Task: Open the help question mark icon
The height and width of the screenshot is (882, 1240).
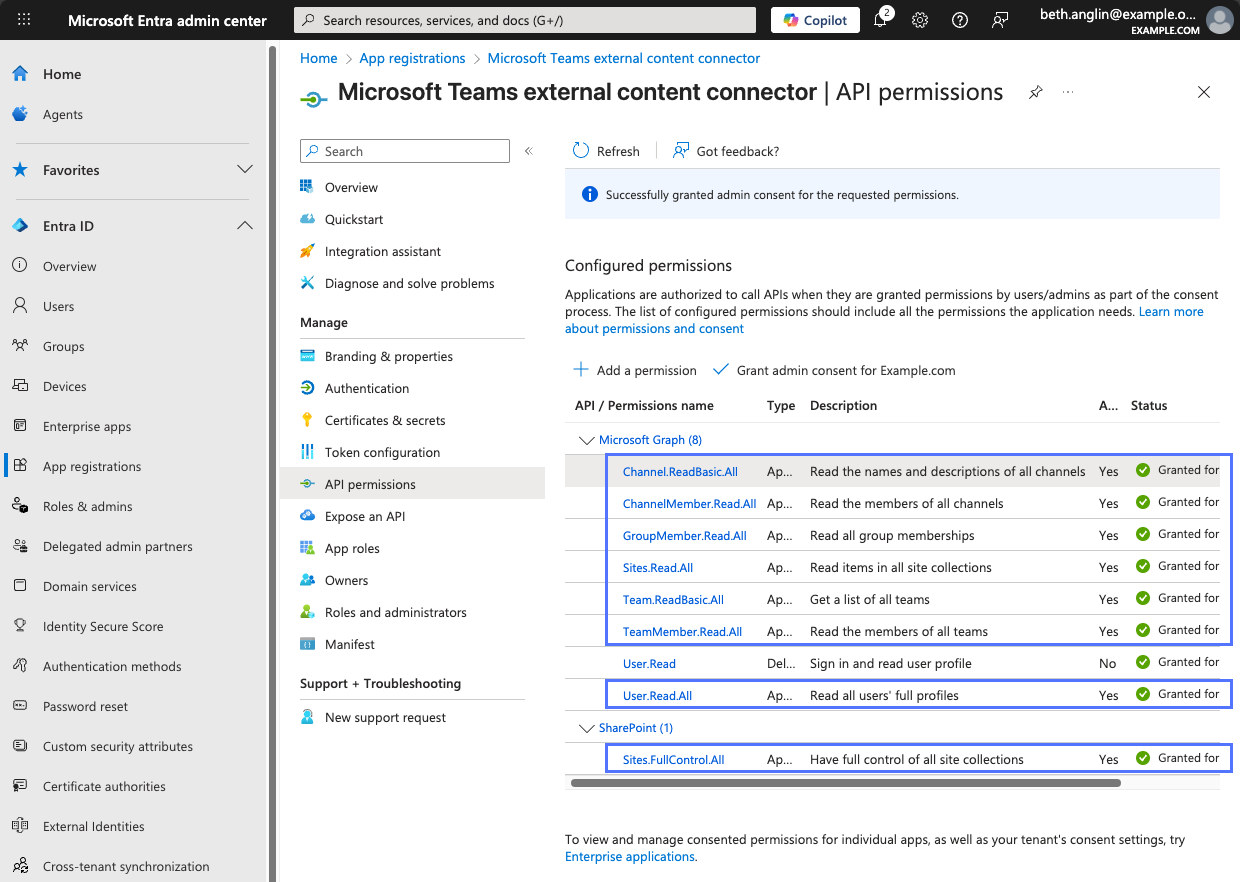Action: coord(960,20)
